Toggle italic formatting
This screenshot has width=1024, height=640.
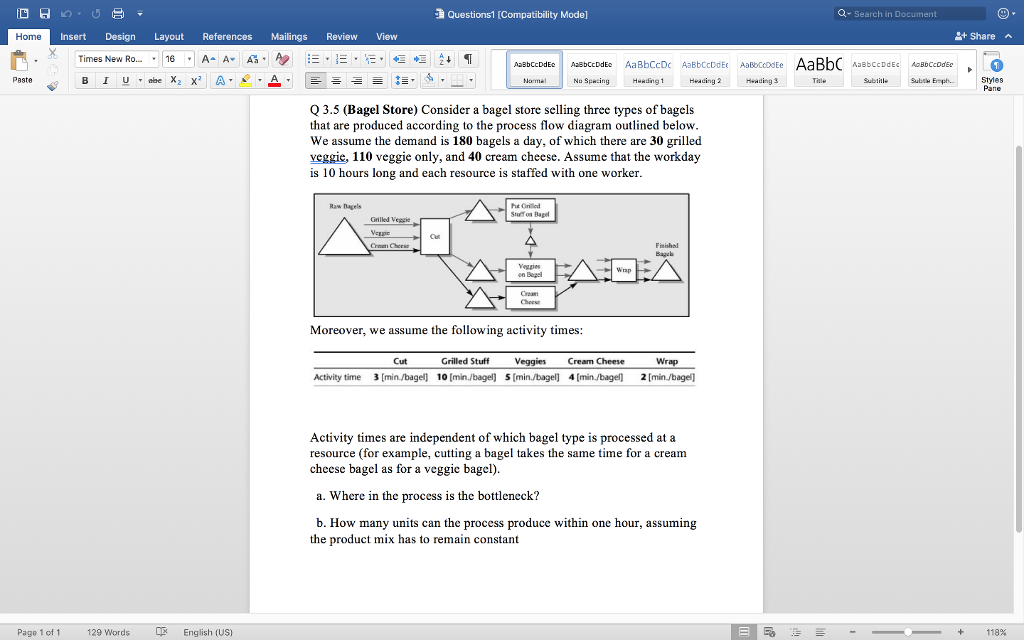click(x=105, y=80)
